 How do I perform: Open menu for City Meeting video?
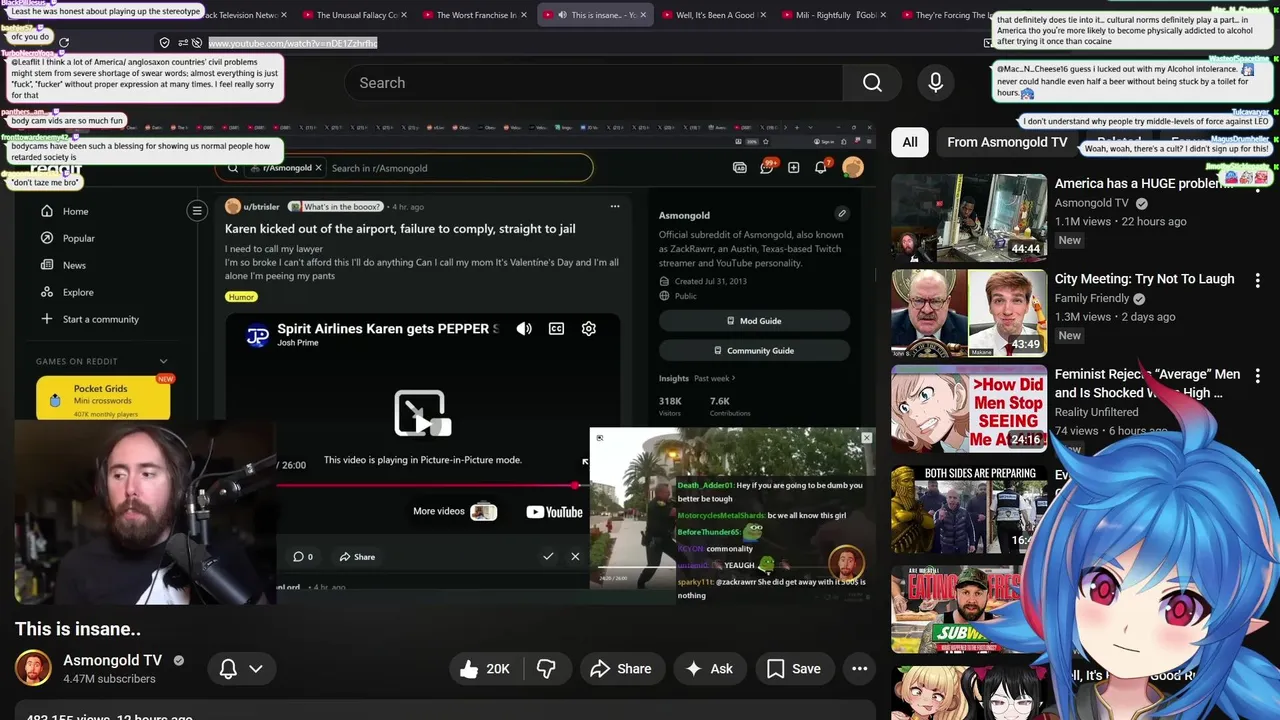pyautogui.click(x=1257, y=280)
